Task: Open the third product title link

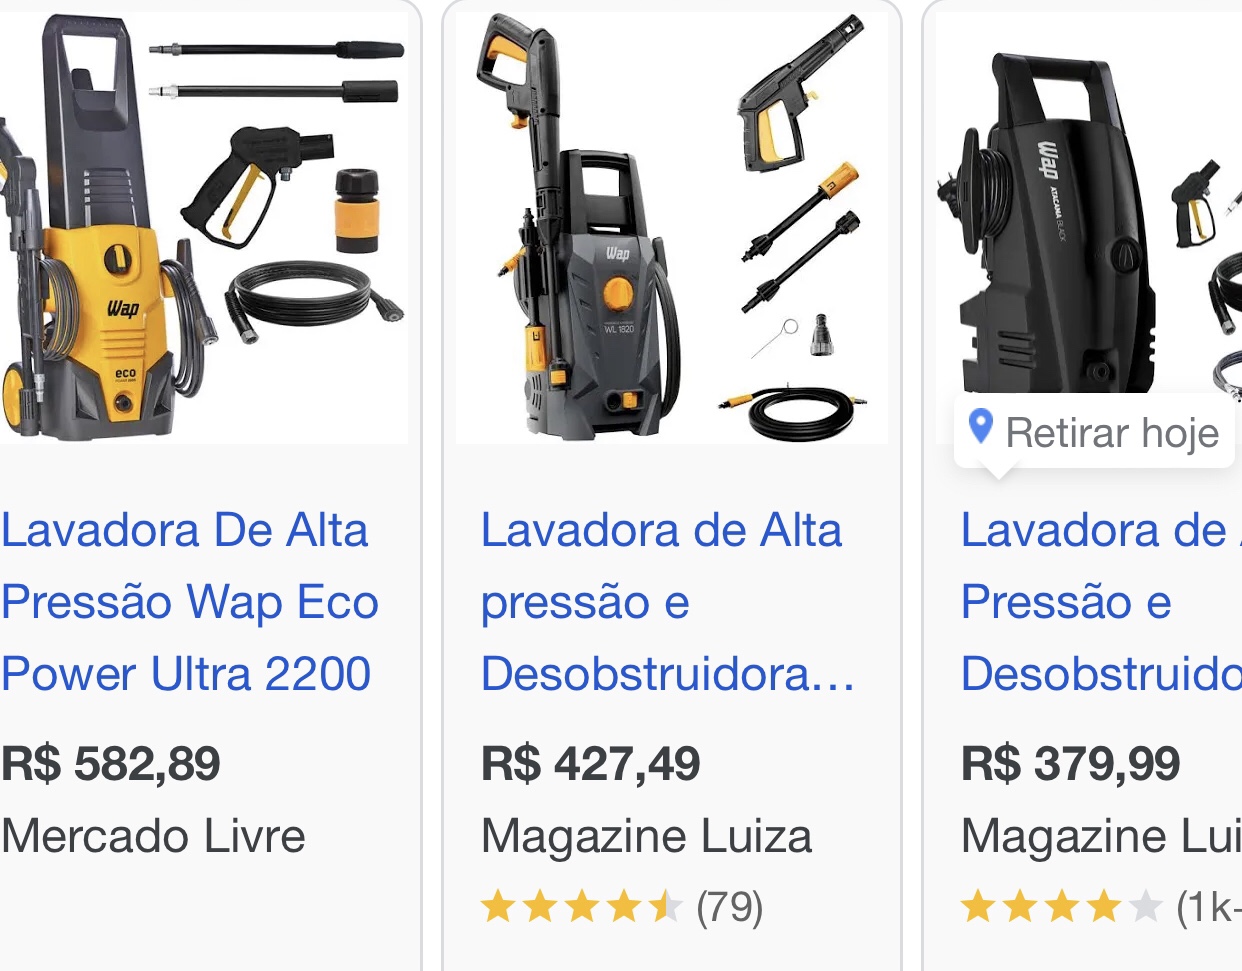Action: (1101, 602)
